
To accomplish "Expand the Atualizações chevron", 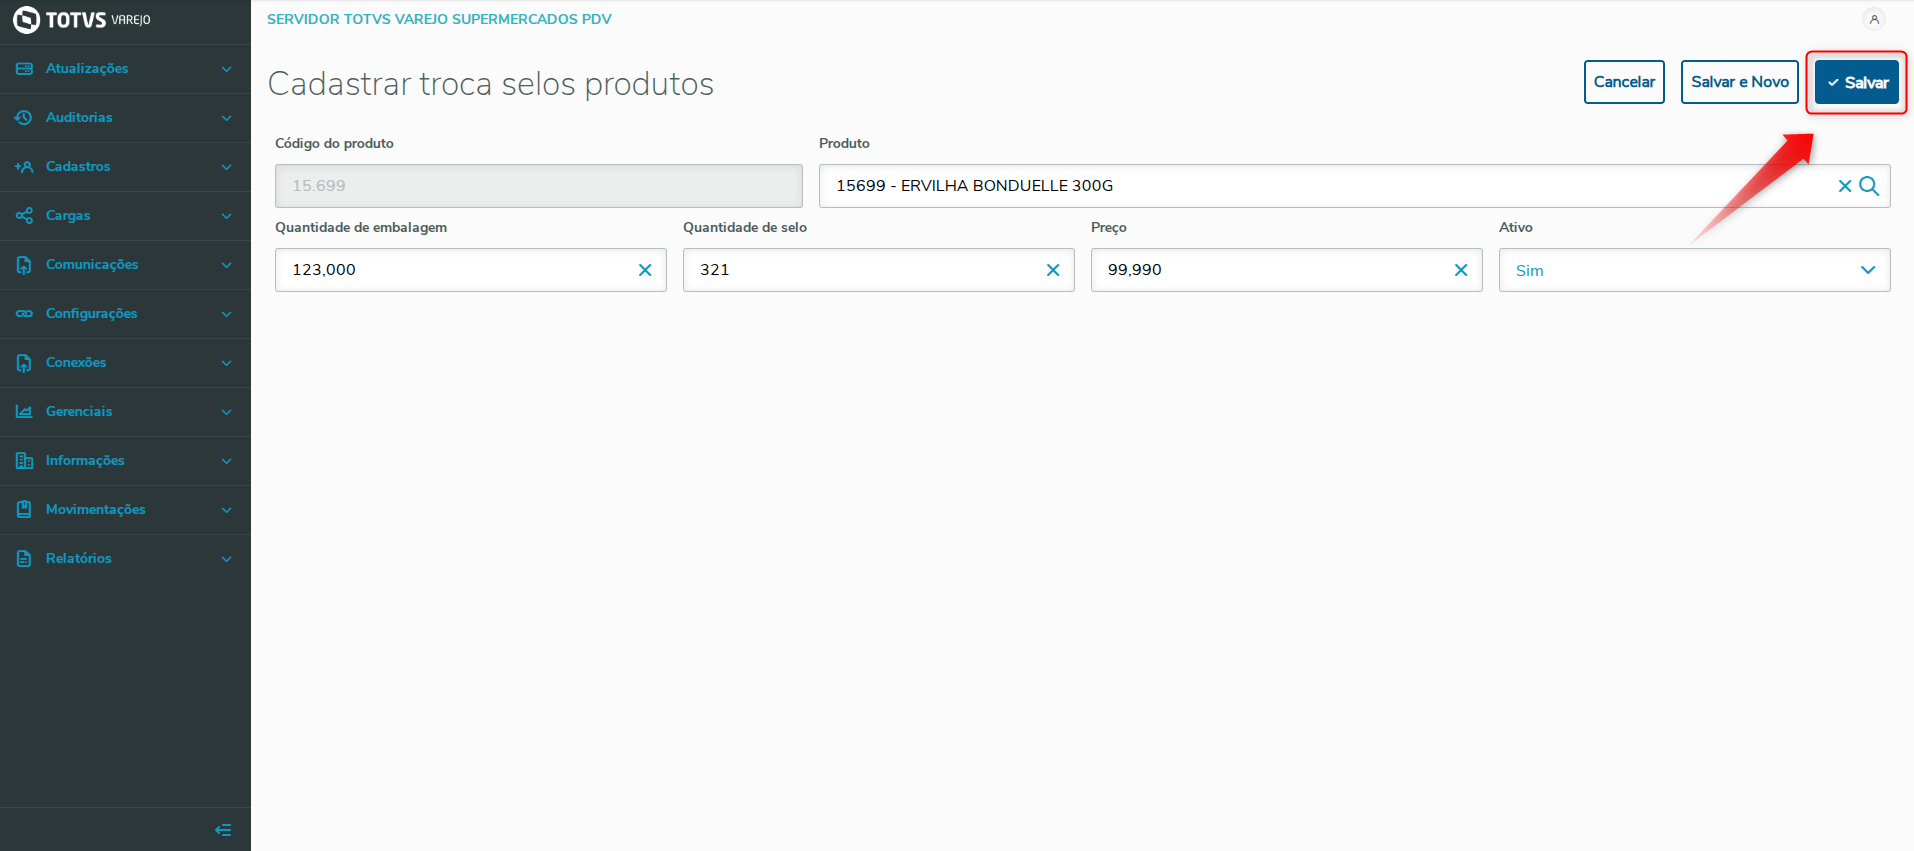I will [227, 69].
